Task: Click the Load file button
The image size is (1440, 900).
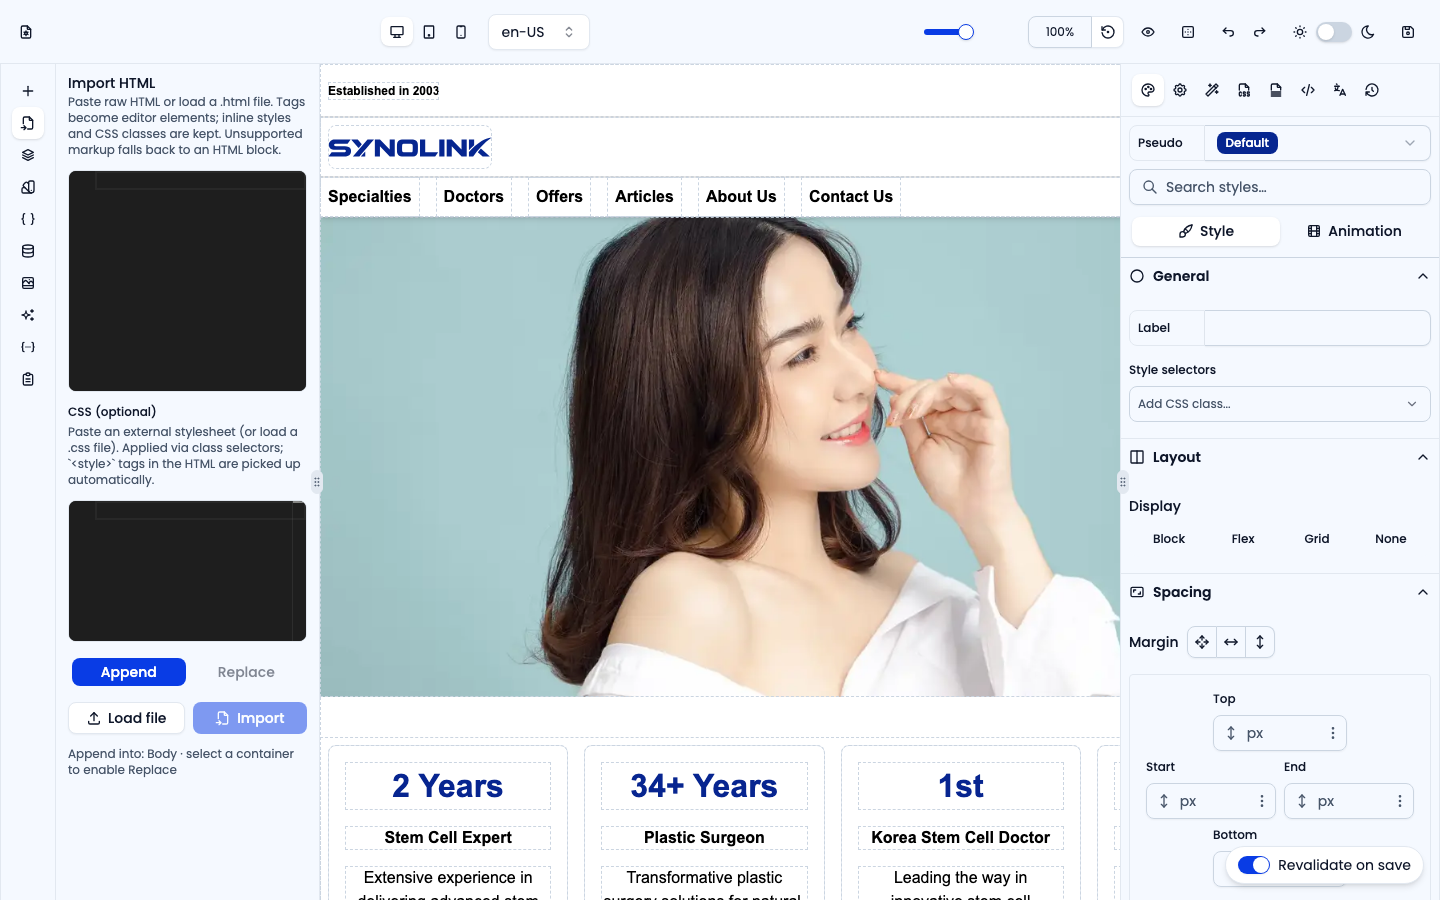Action: [126, 718]
